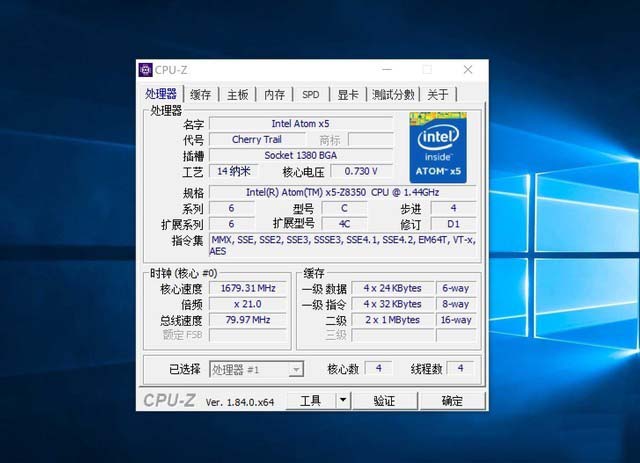Screen dimensions: 640x463
Task: Select the 内存 (Memory) tab
Action: click(x=274, y=95)
